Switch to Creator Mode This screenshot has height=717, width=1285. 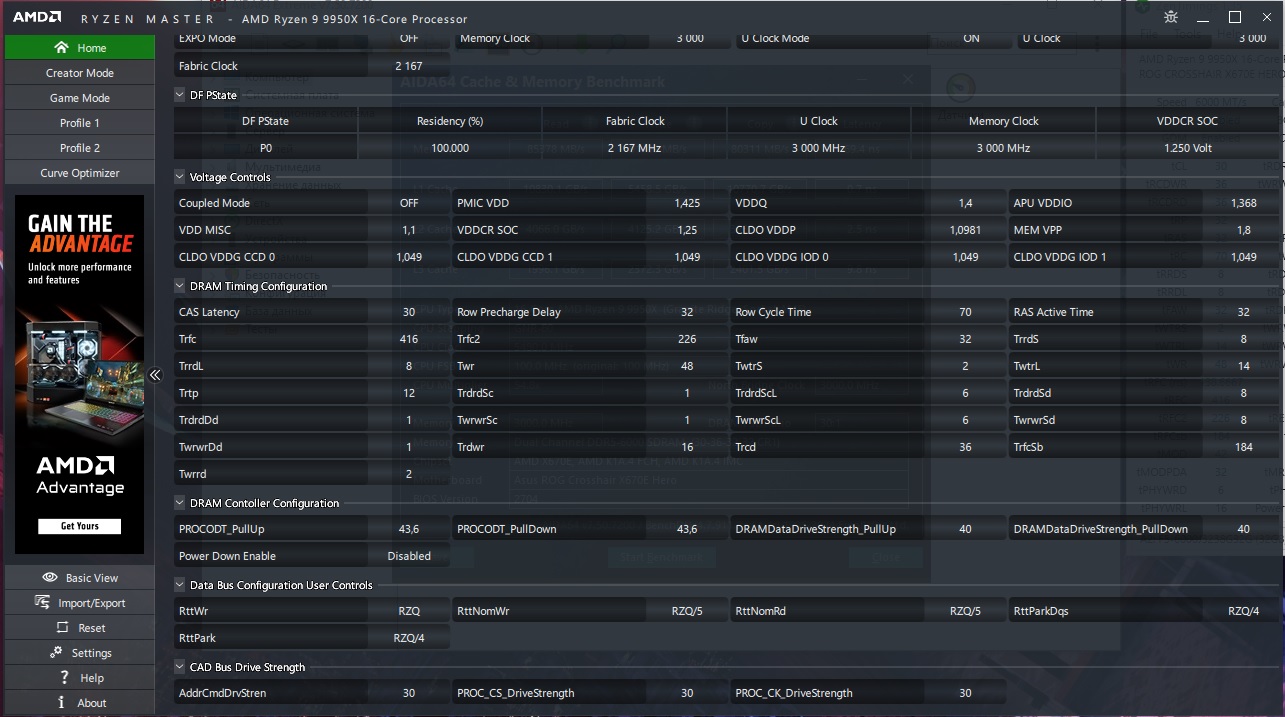[79, 73]
